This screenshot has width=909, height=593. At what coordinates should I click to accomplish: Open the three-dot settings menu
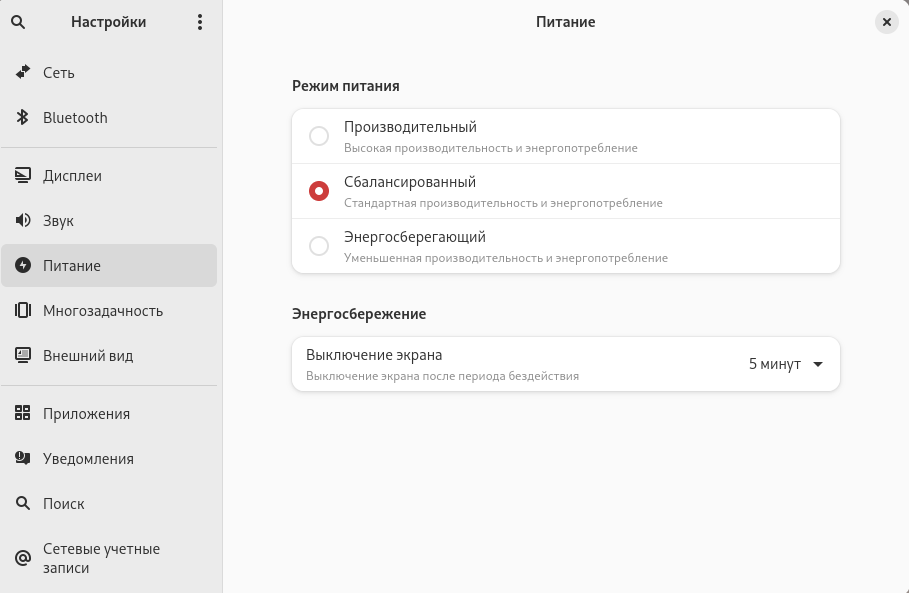click(x=200, y=22)
